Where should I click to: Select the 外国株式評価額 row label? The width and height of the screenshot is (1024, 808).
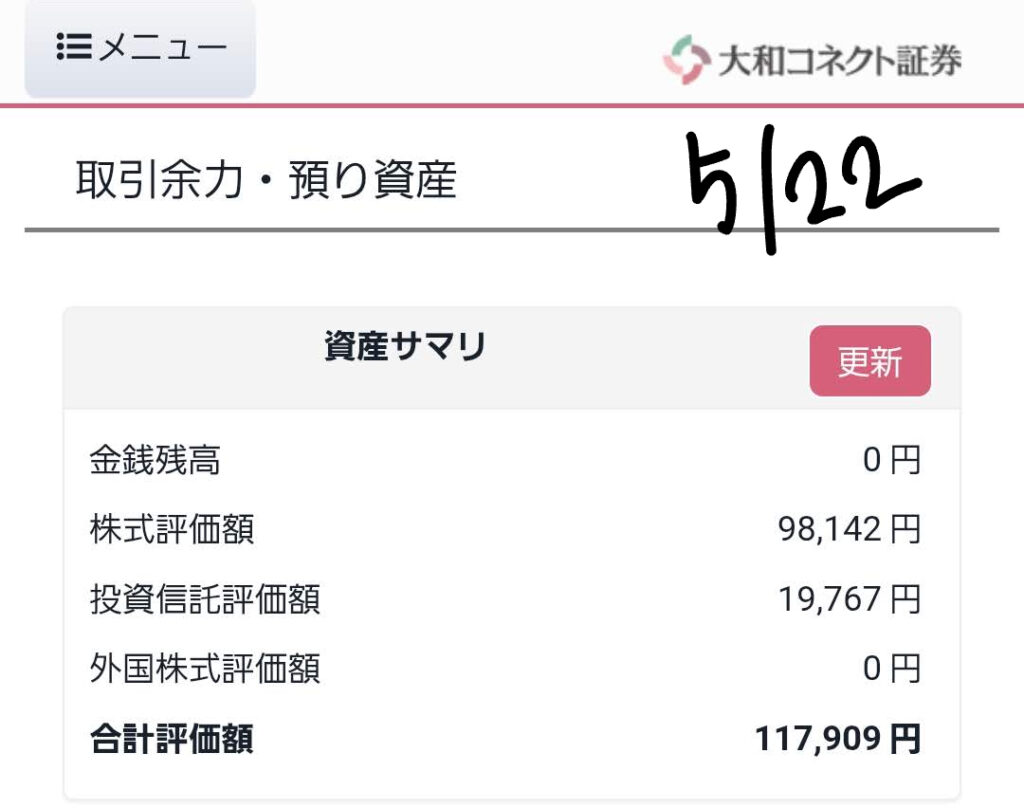click(205, 669)
